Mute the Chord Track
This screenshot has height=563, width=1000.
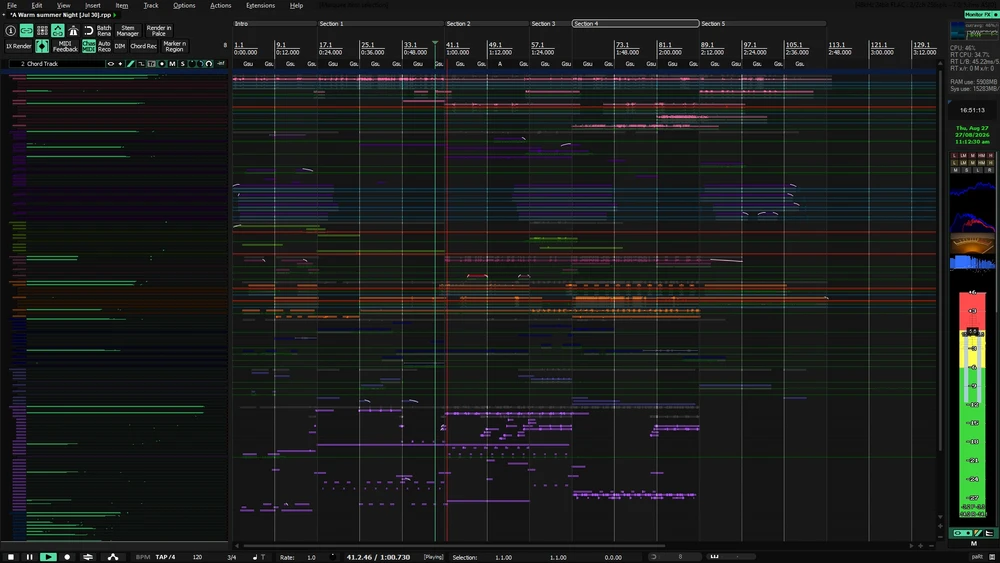coord(172,64)
